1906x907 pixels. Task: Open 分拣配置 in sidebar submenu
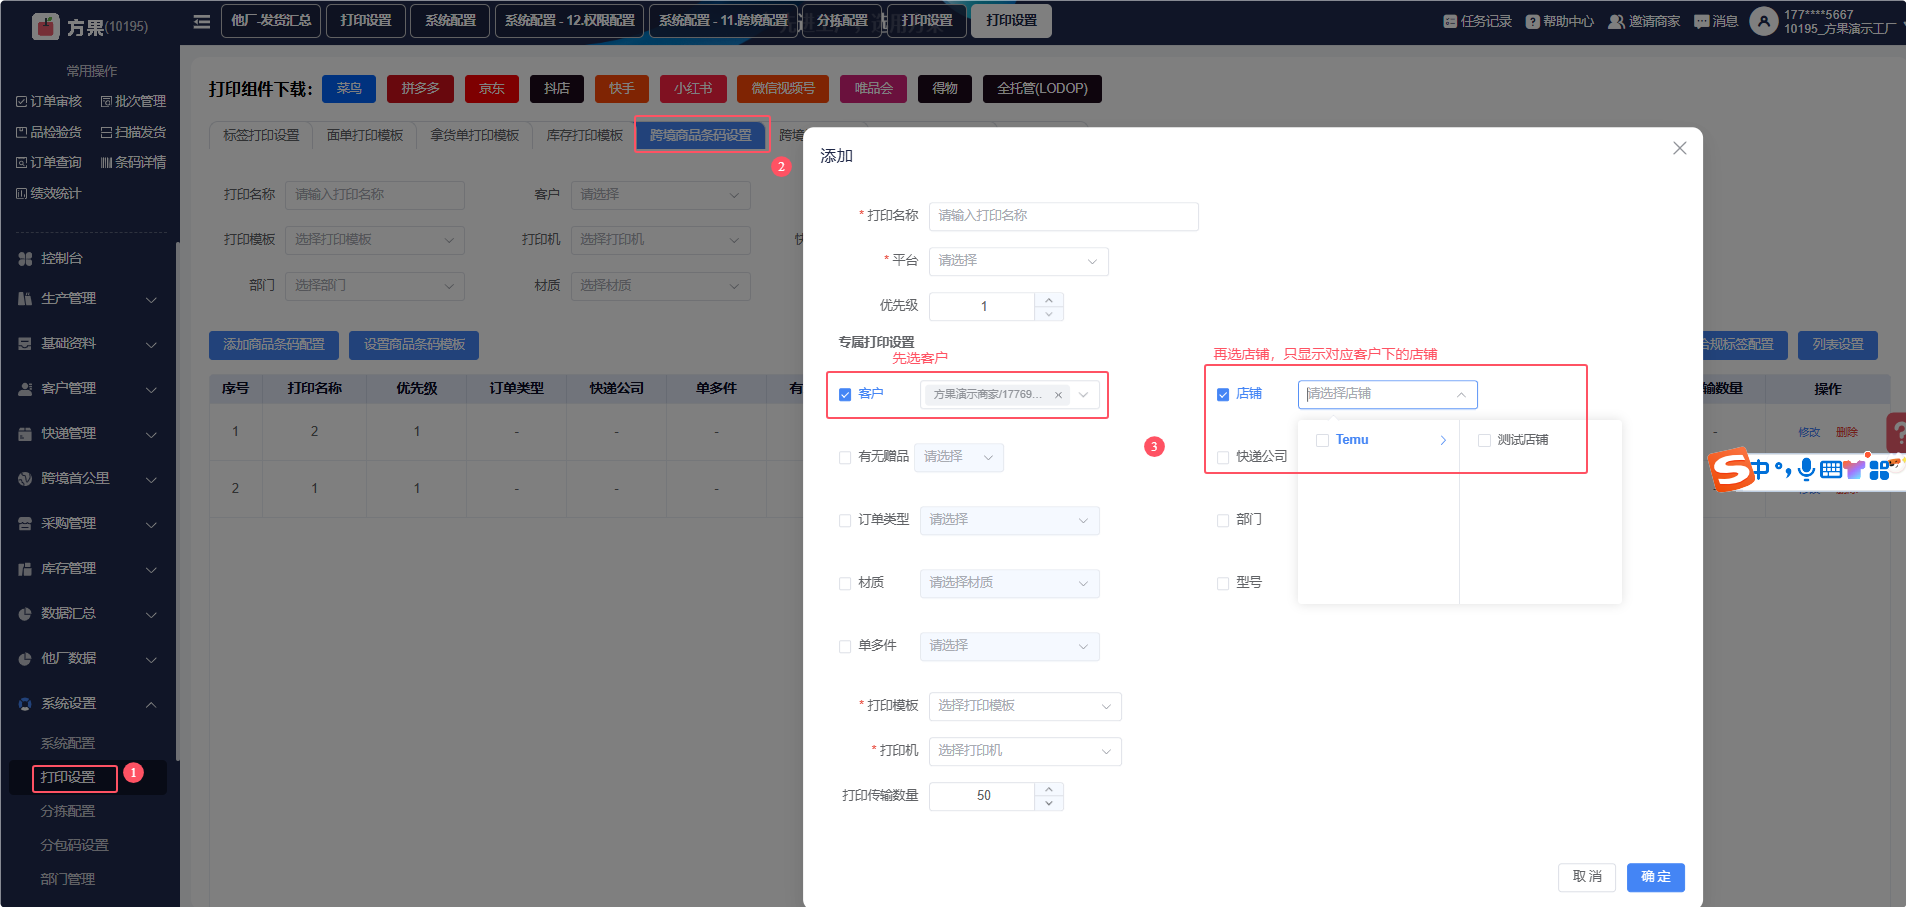coord(68,811)
